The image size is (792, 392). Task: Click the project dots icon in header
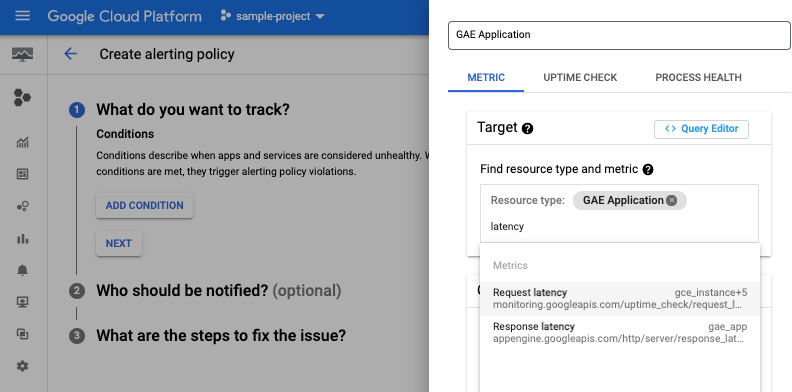click(x=226, y=16)
